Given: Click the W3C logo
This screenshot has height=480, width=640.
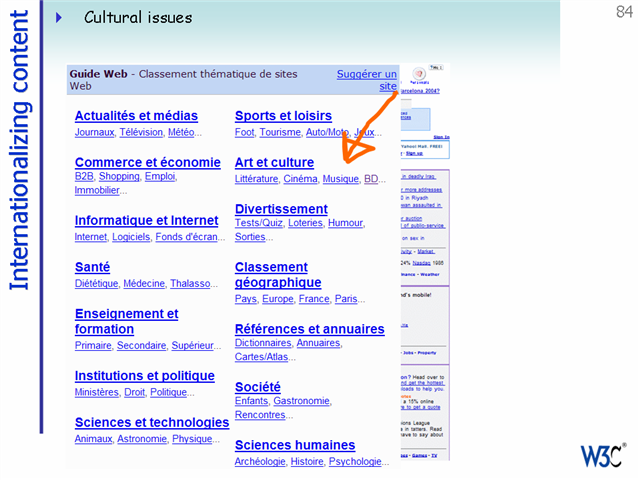Looking at the screenshot, I should 598,456.
